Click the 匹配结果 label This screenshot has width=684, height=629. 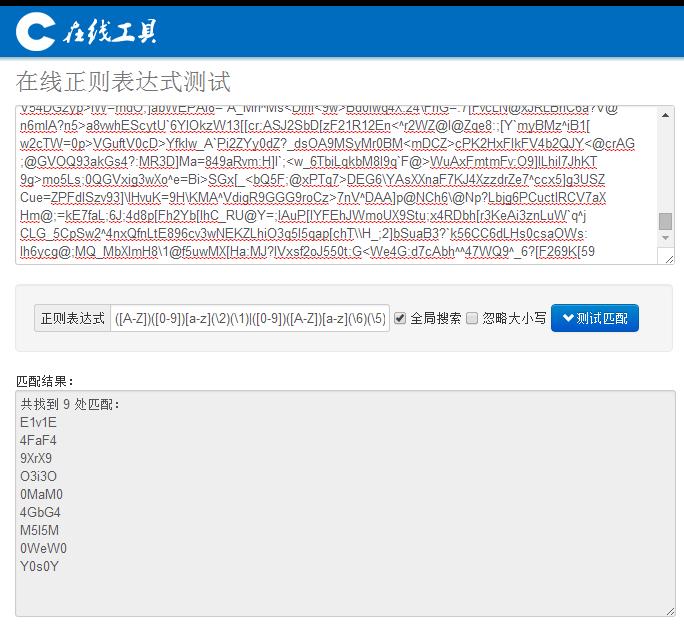[x=44, y=382]
